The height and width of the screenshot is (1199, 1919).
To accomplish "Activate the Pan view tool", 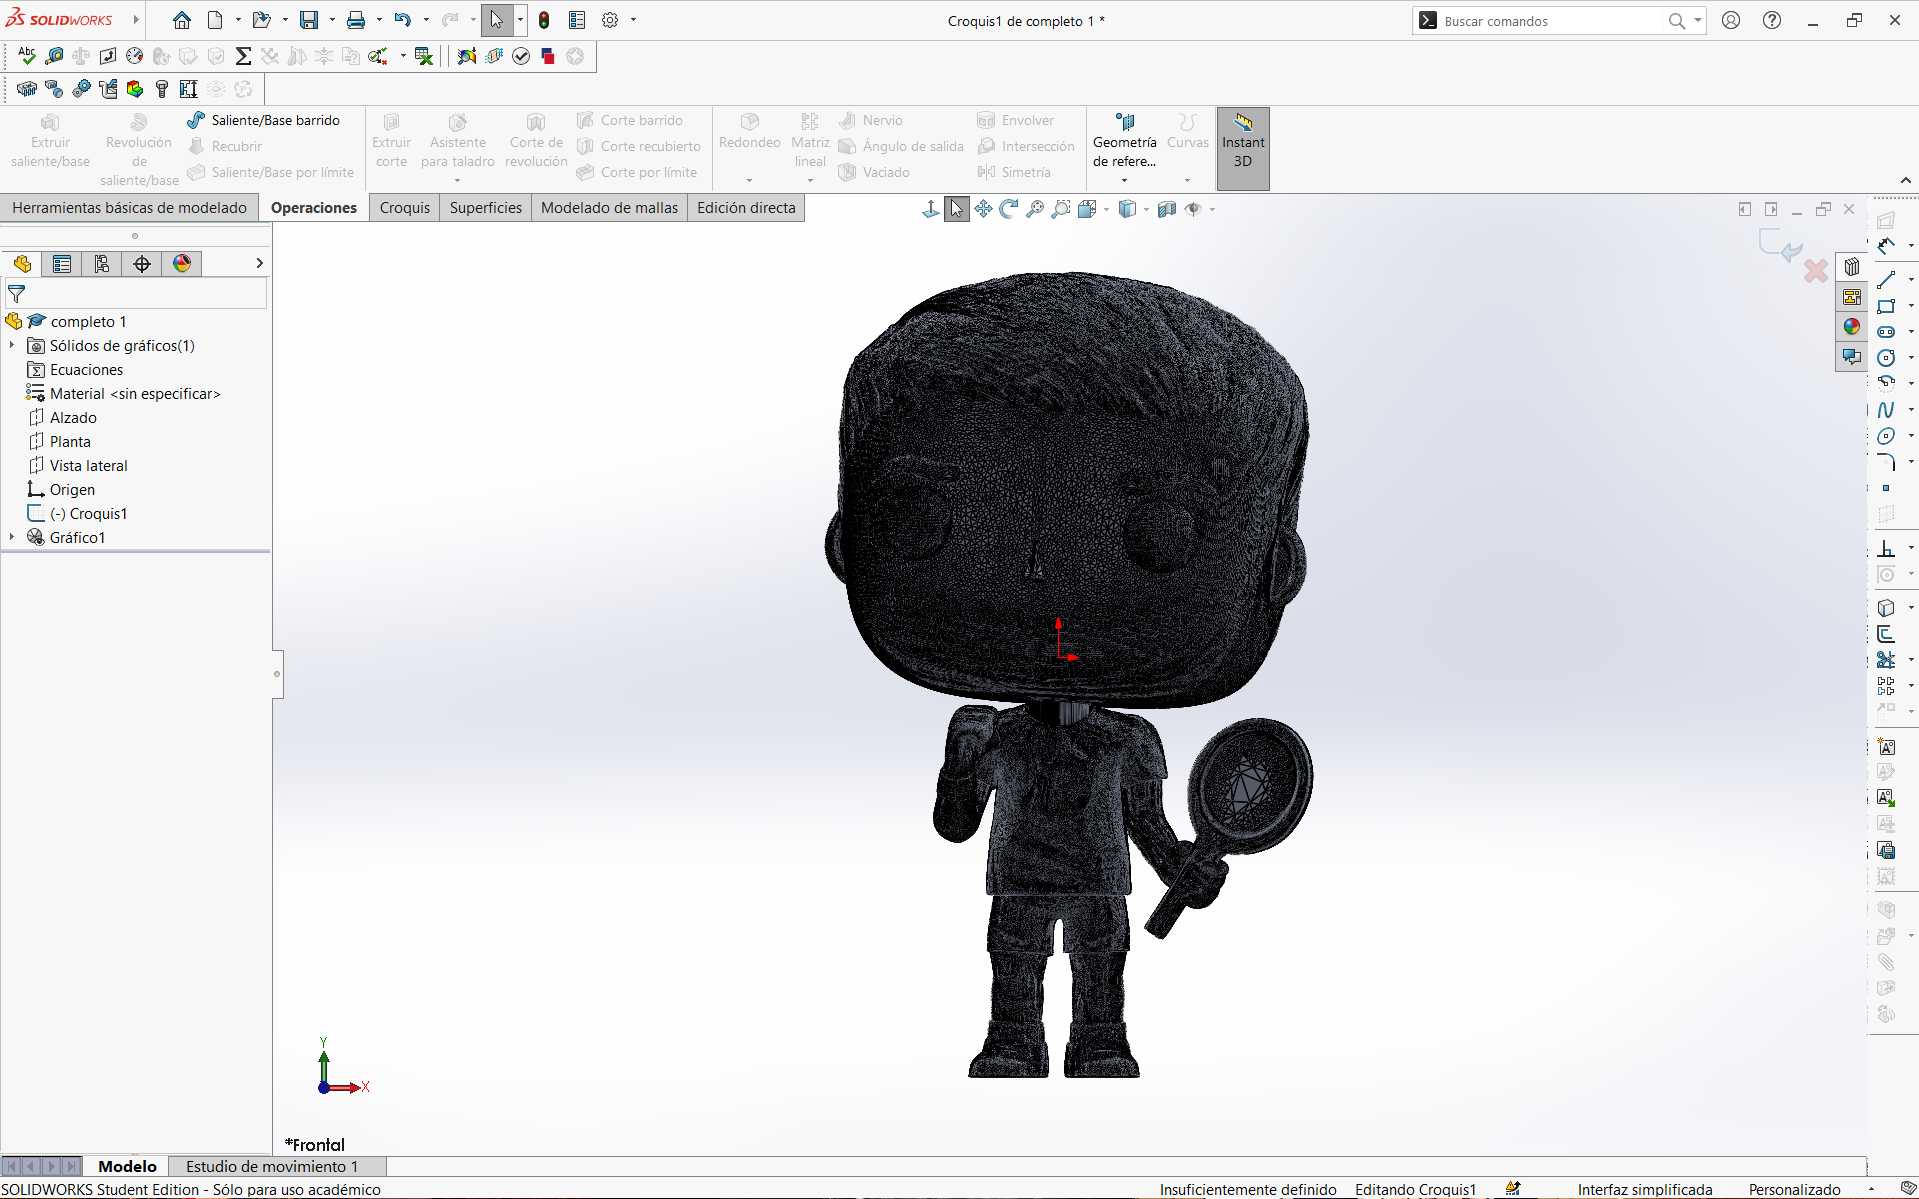I will click(x=983, y=209).
